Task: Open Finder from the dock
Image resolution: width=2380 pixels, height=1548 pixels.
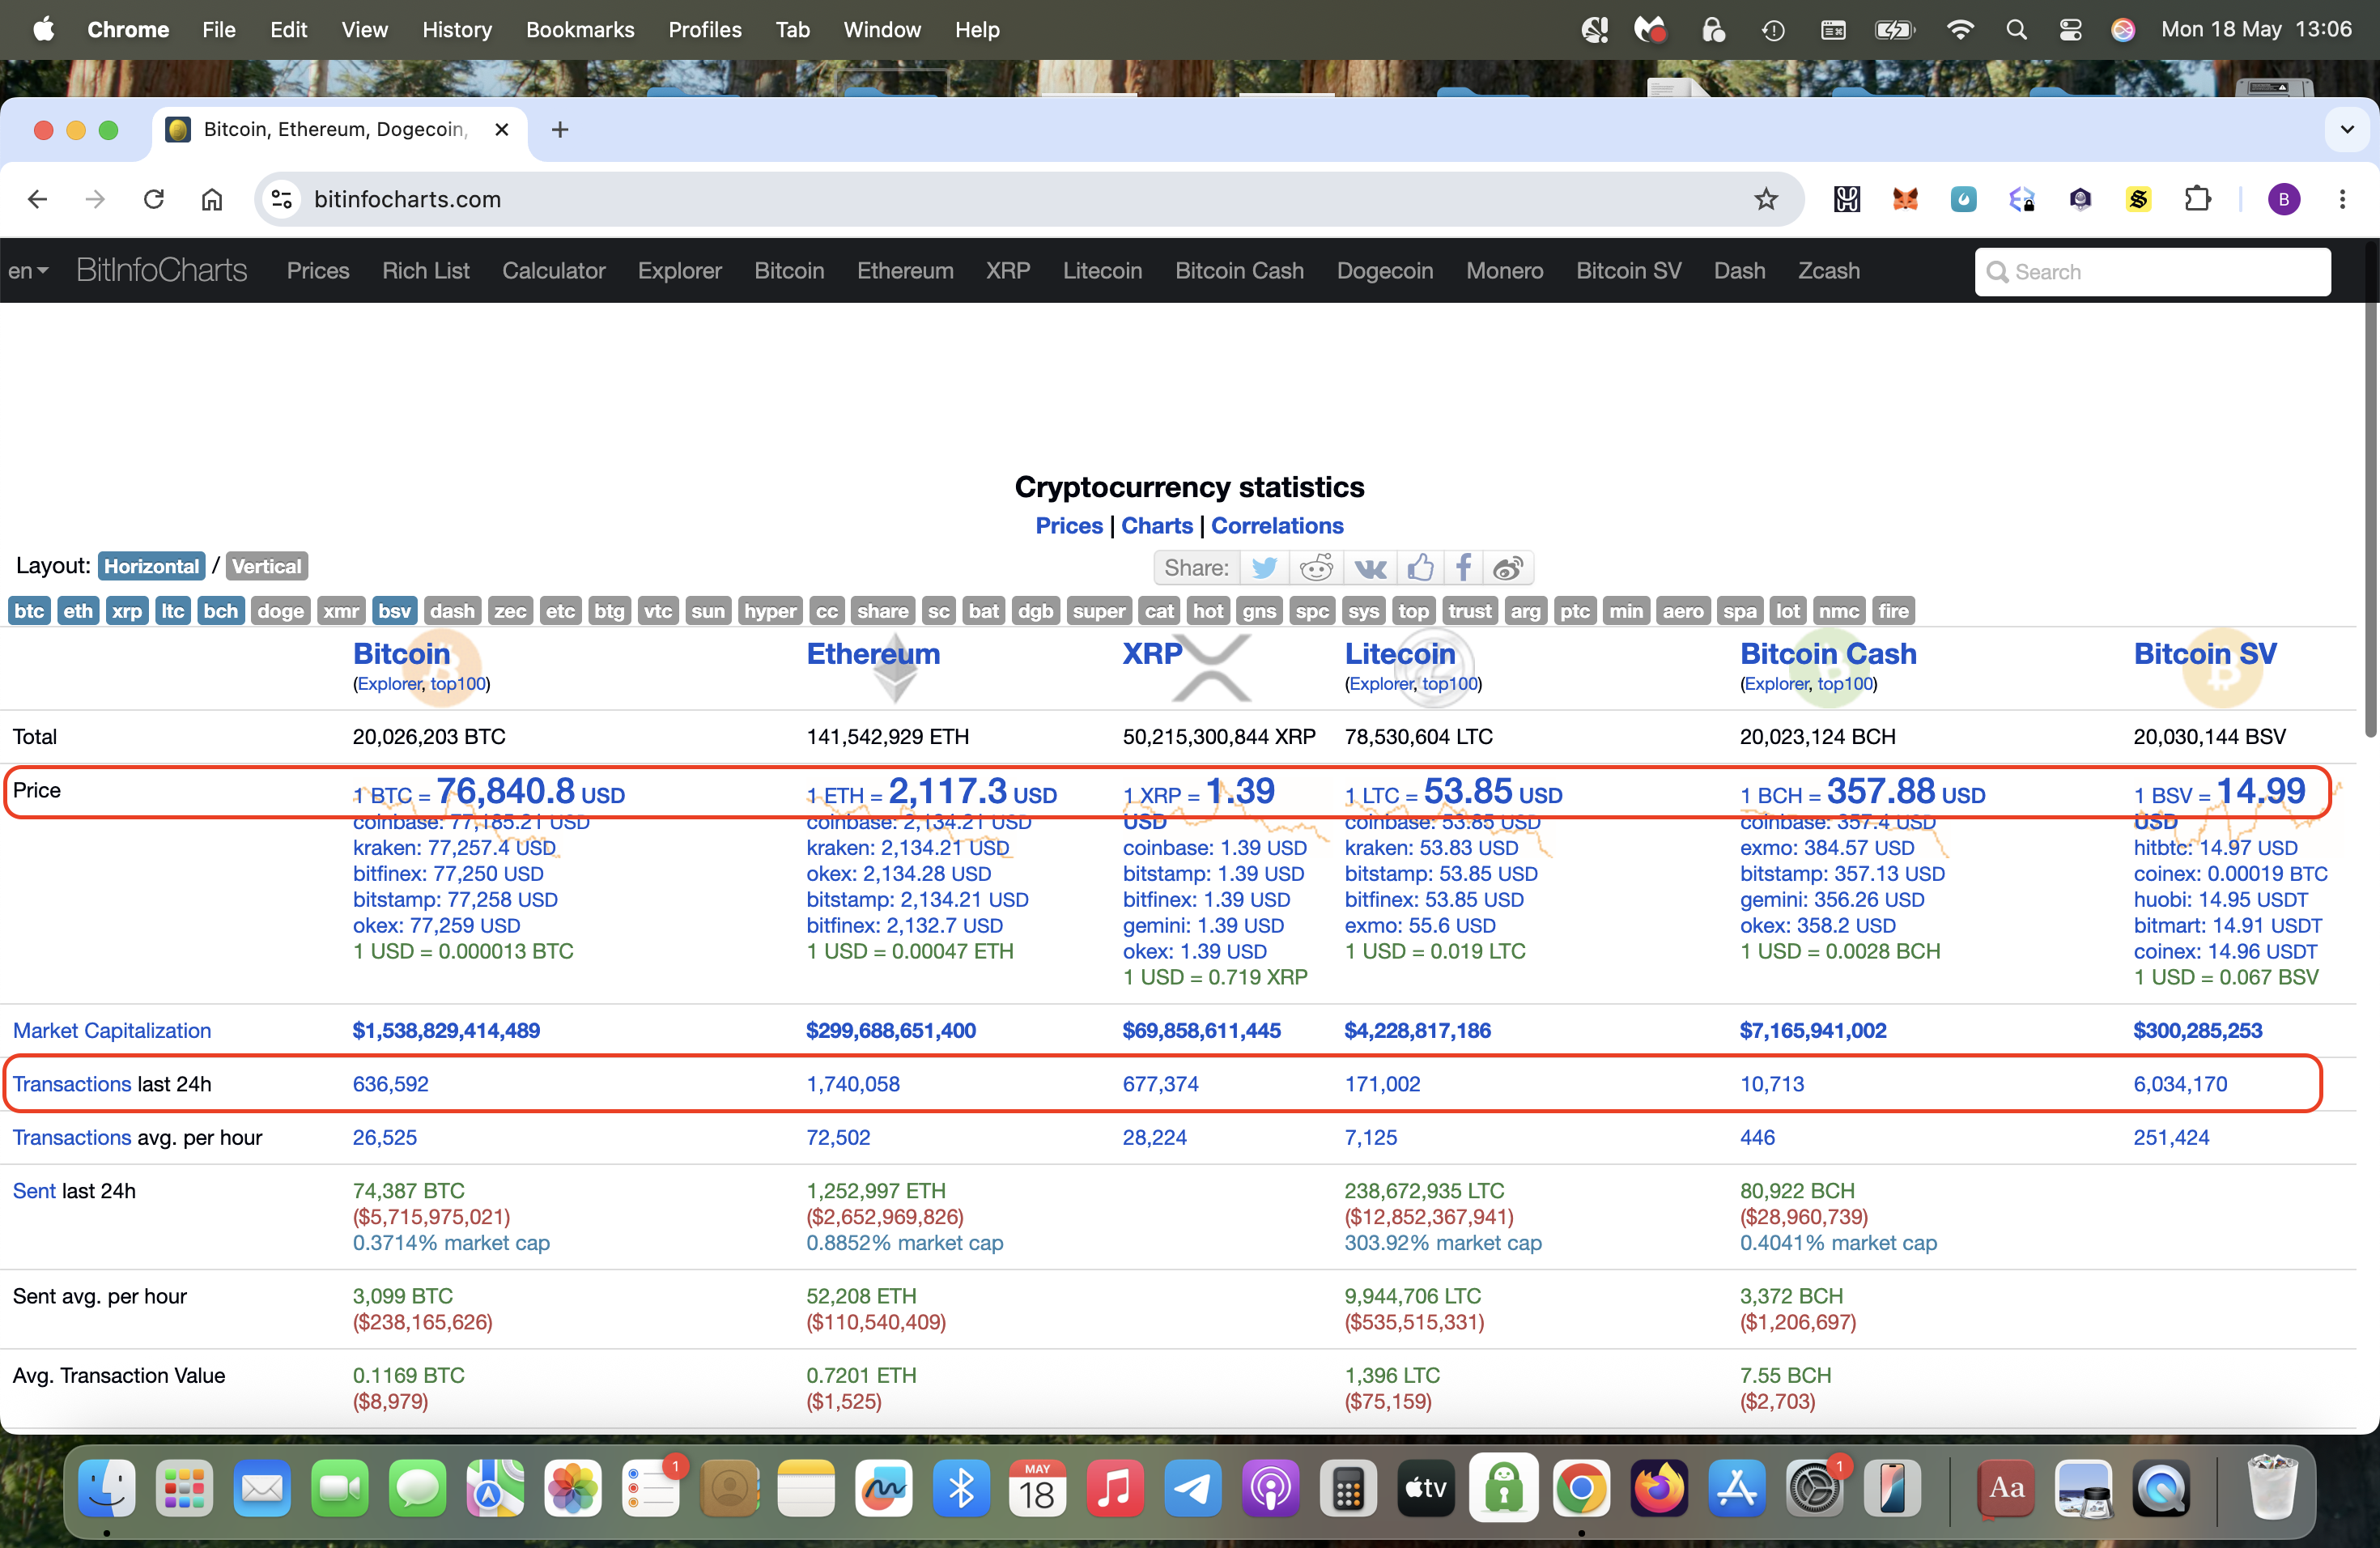Action: coord(107,1488)
